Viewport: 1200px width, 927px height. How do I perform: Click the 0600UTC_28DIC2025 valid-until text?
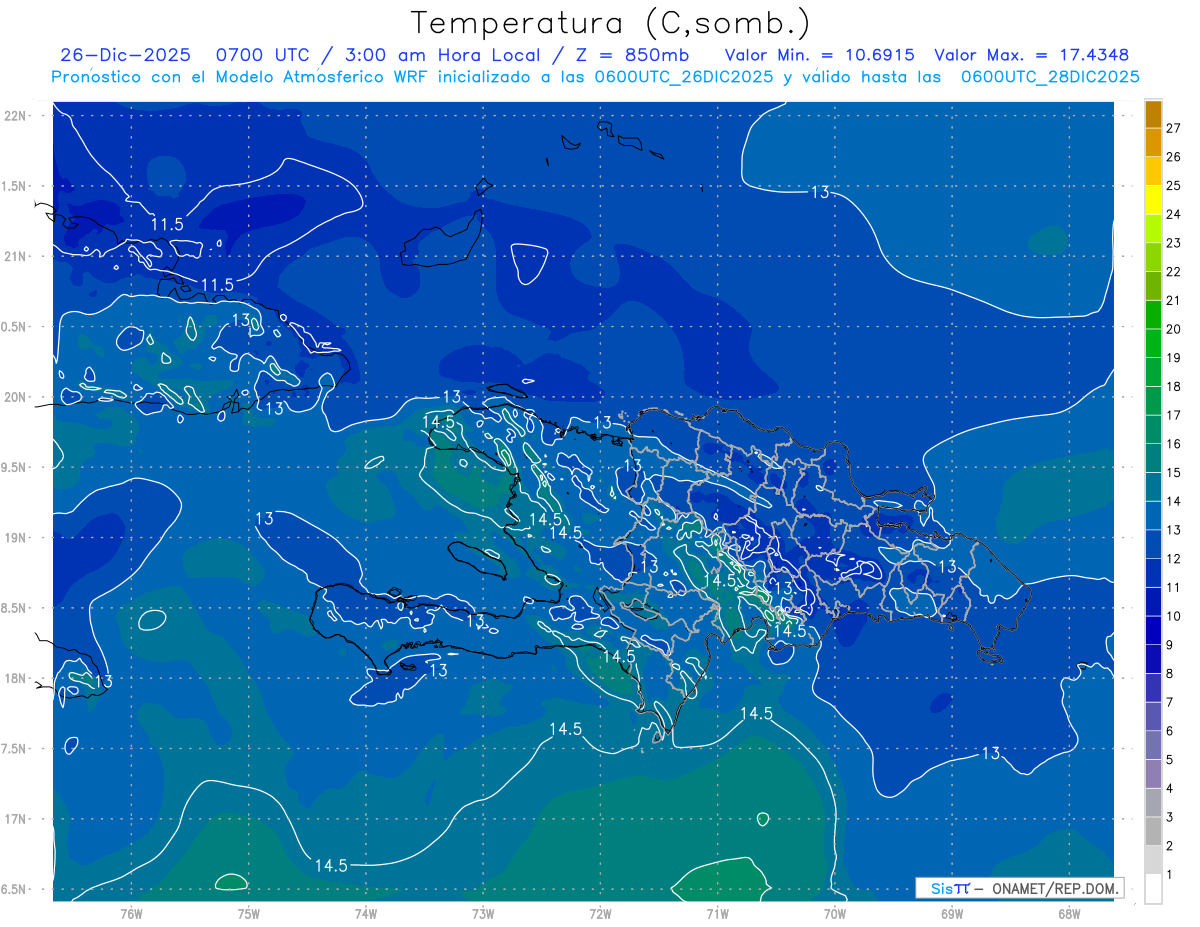click(1050, 76)
